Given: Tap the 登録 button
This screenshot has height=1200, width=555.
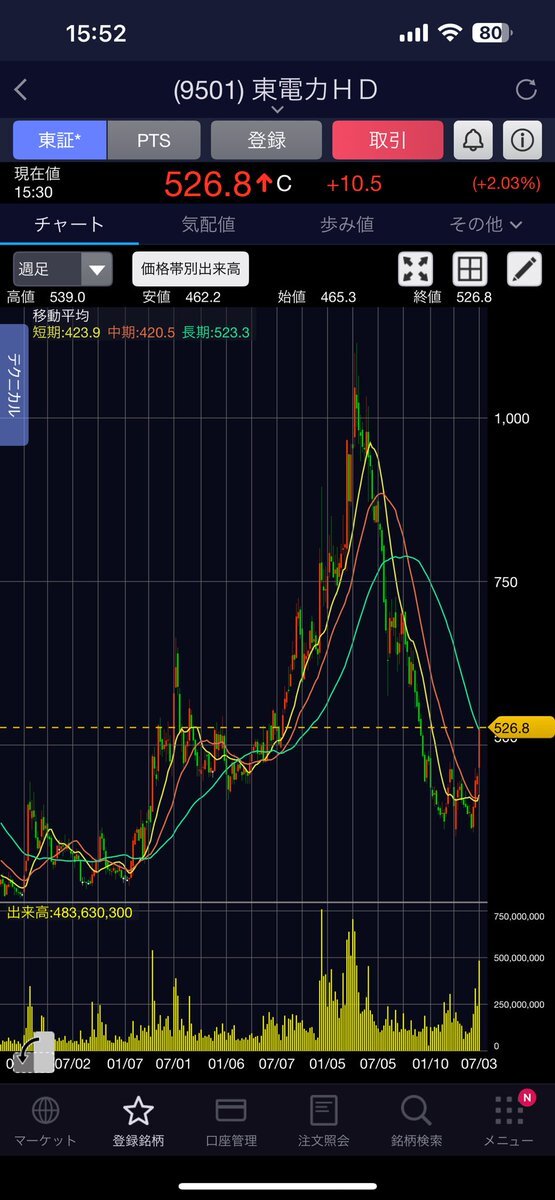Looking at the screenshot, I should point(266,140).
